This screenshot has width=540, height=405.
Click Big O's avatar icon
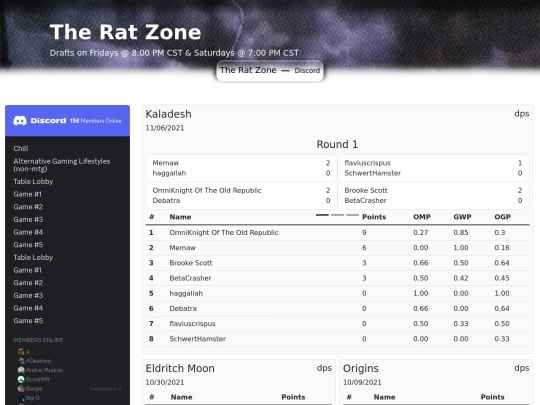pyautogui.click(x=21, y=398)
